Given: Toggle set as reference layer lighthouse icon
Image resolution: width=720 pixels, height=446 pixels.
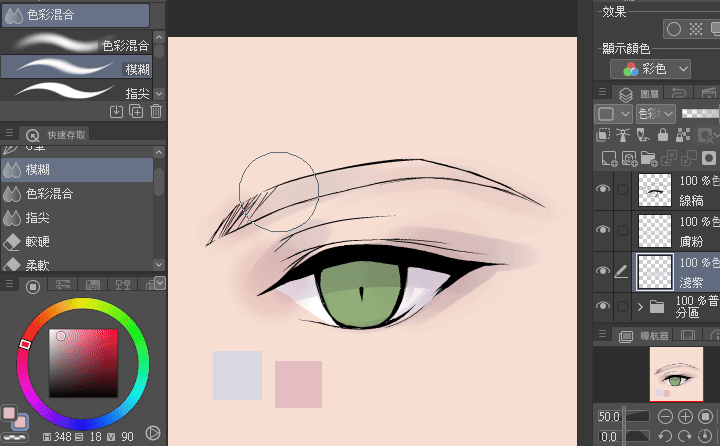Looking at the screenshot, I should [623, 135].
